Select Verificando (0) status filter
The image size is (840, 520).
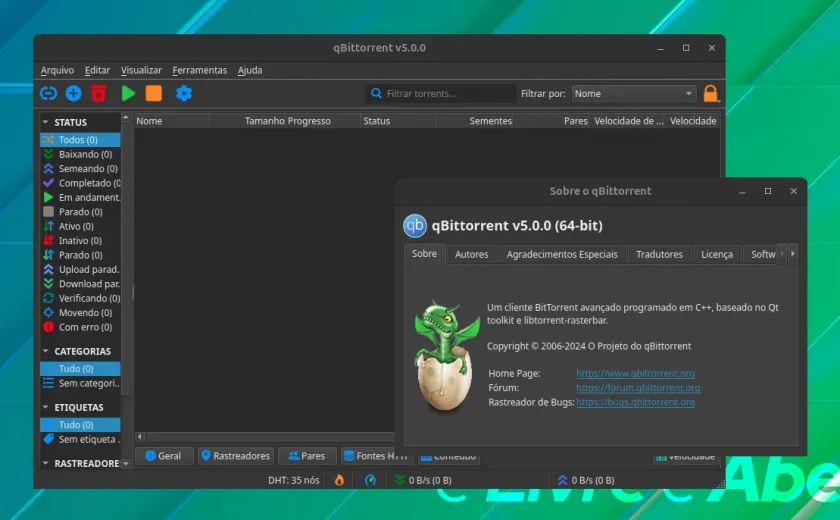(80, 298)
